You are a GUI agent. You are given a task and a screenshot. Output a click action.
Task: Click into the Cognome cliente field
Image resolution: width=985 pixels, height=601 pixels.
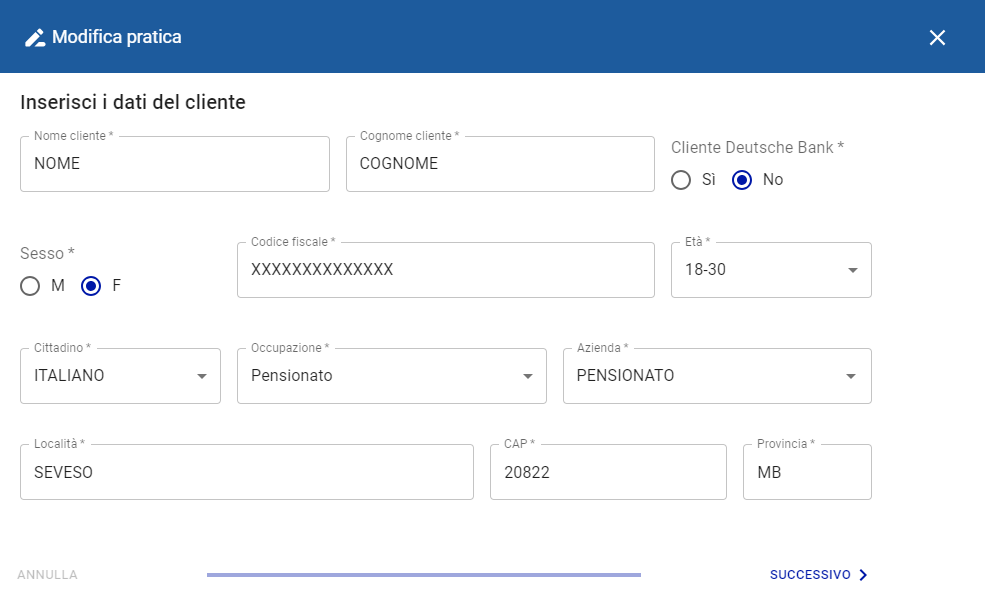pyautogui.click(x=500, y=164)
